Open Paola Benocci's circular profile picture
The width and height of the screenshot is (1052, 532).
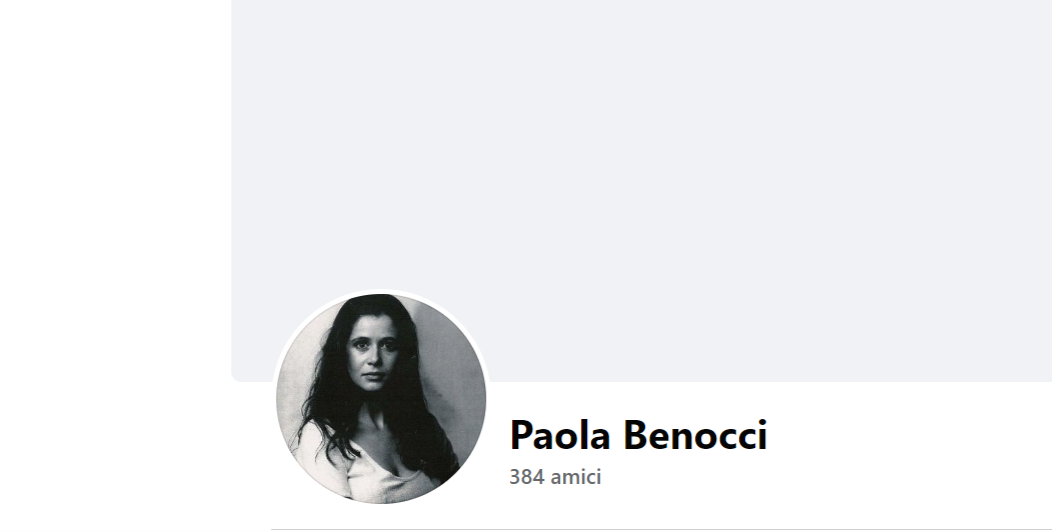(x=381, y=398)
